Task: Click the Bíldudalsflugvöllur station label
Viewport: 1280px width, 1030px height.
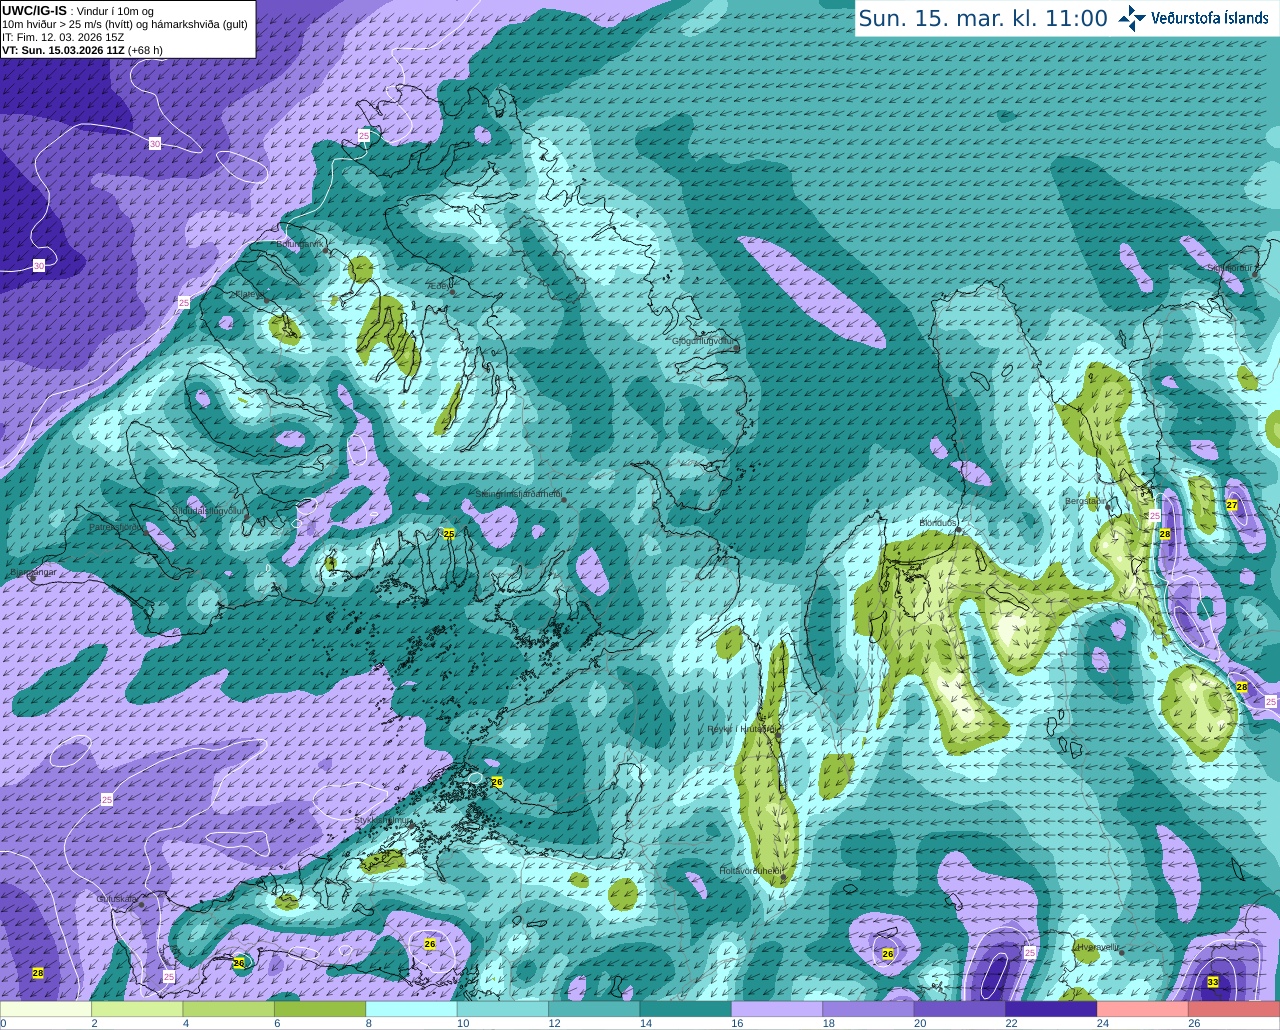Action: point(208,510)
